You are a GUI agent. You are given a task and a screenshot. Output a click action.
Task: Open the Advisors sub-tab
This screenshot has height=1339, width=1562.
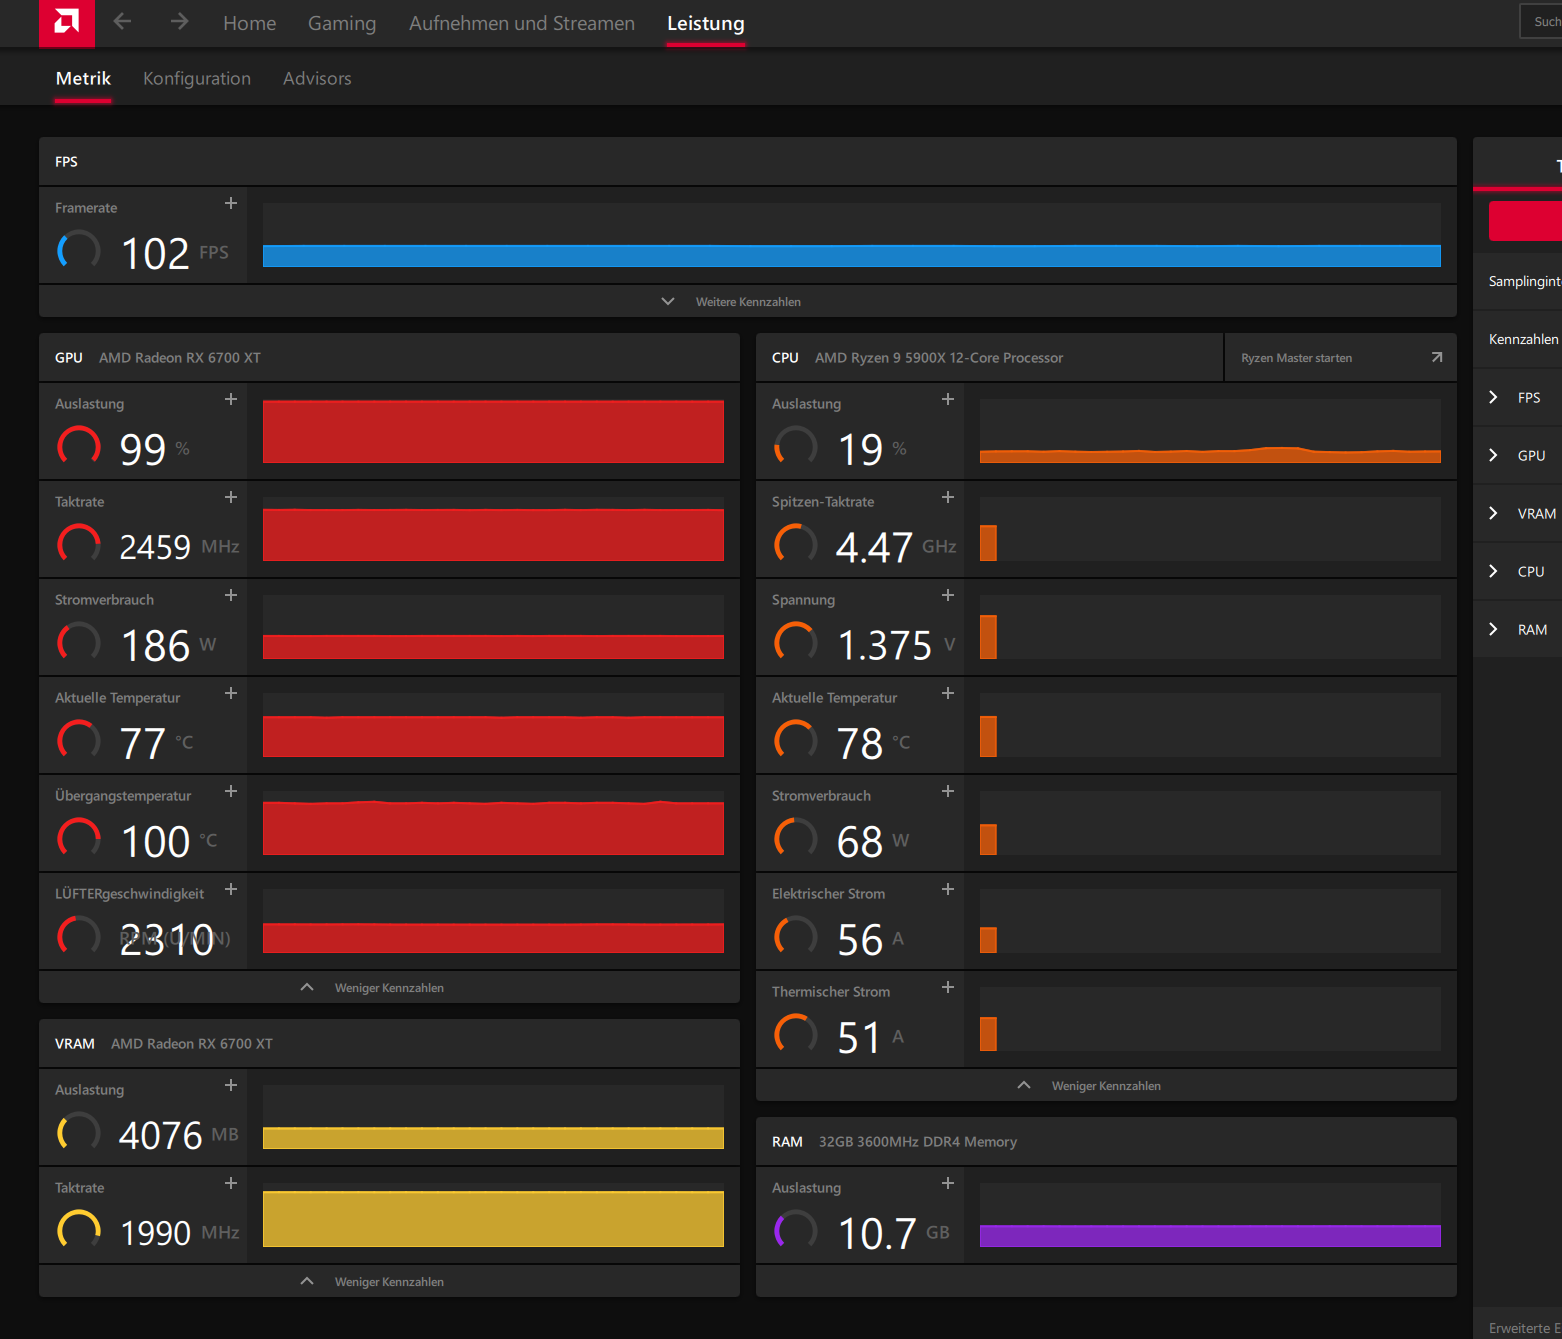point(317,78)
